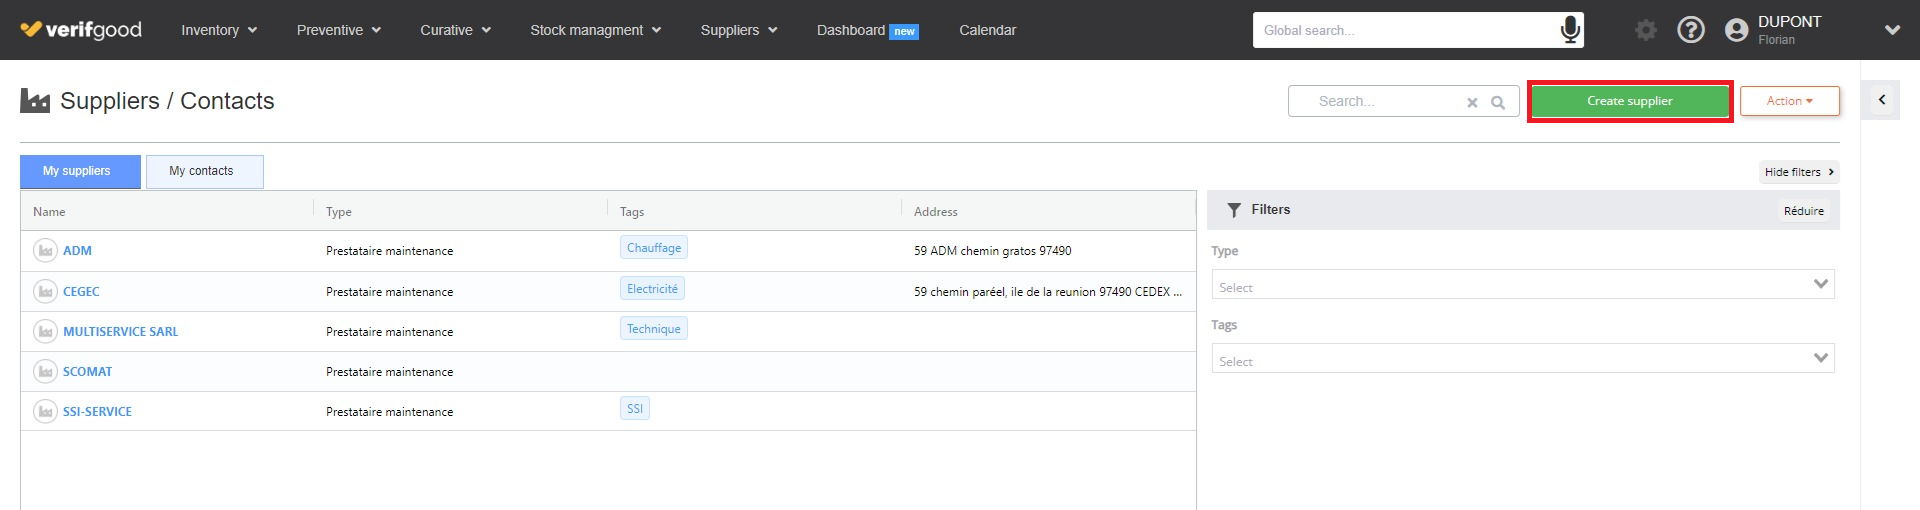Click the Chauffage tag
Image resolution: width=1920 pixels, height=510 pixels.
click(x=654, y=248)
